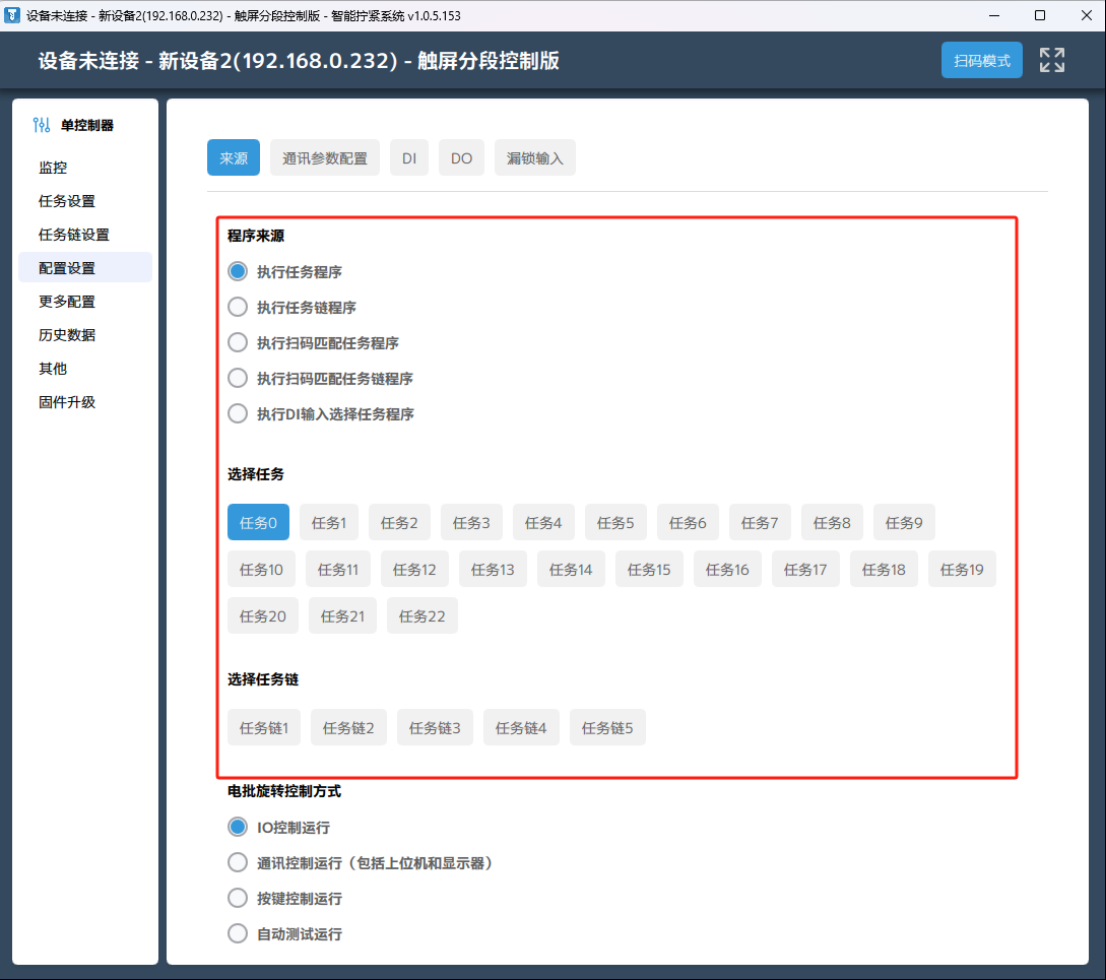This screenshot has height=980, width=1106.
Task: Select 配置设置 in the sidebar
Action: click(85, 268)
